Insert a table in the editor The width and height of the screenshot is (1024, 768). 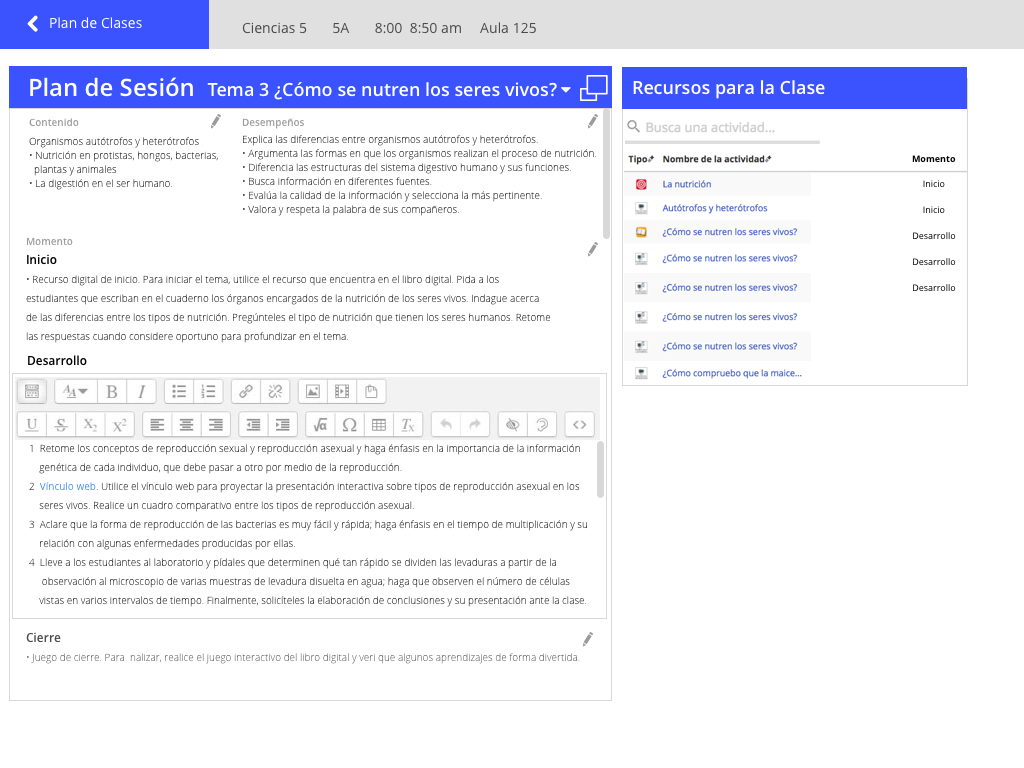pos(378,425)
